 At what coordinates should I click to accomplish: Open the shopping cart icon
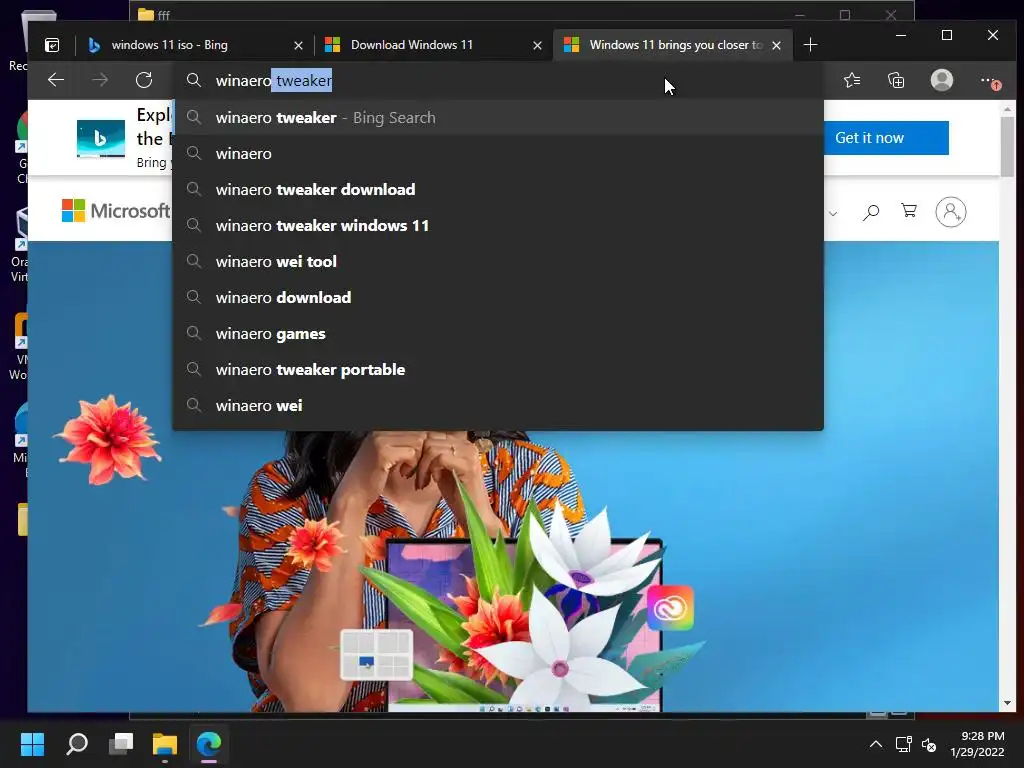(x=908, y=210)
